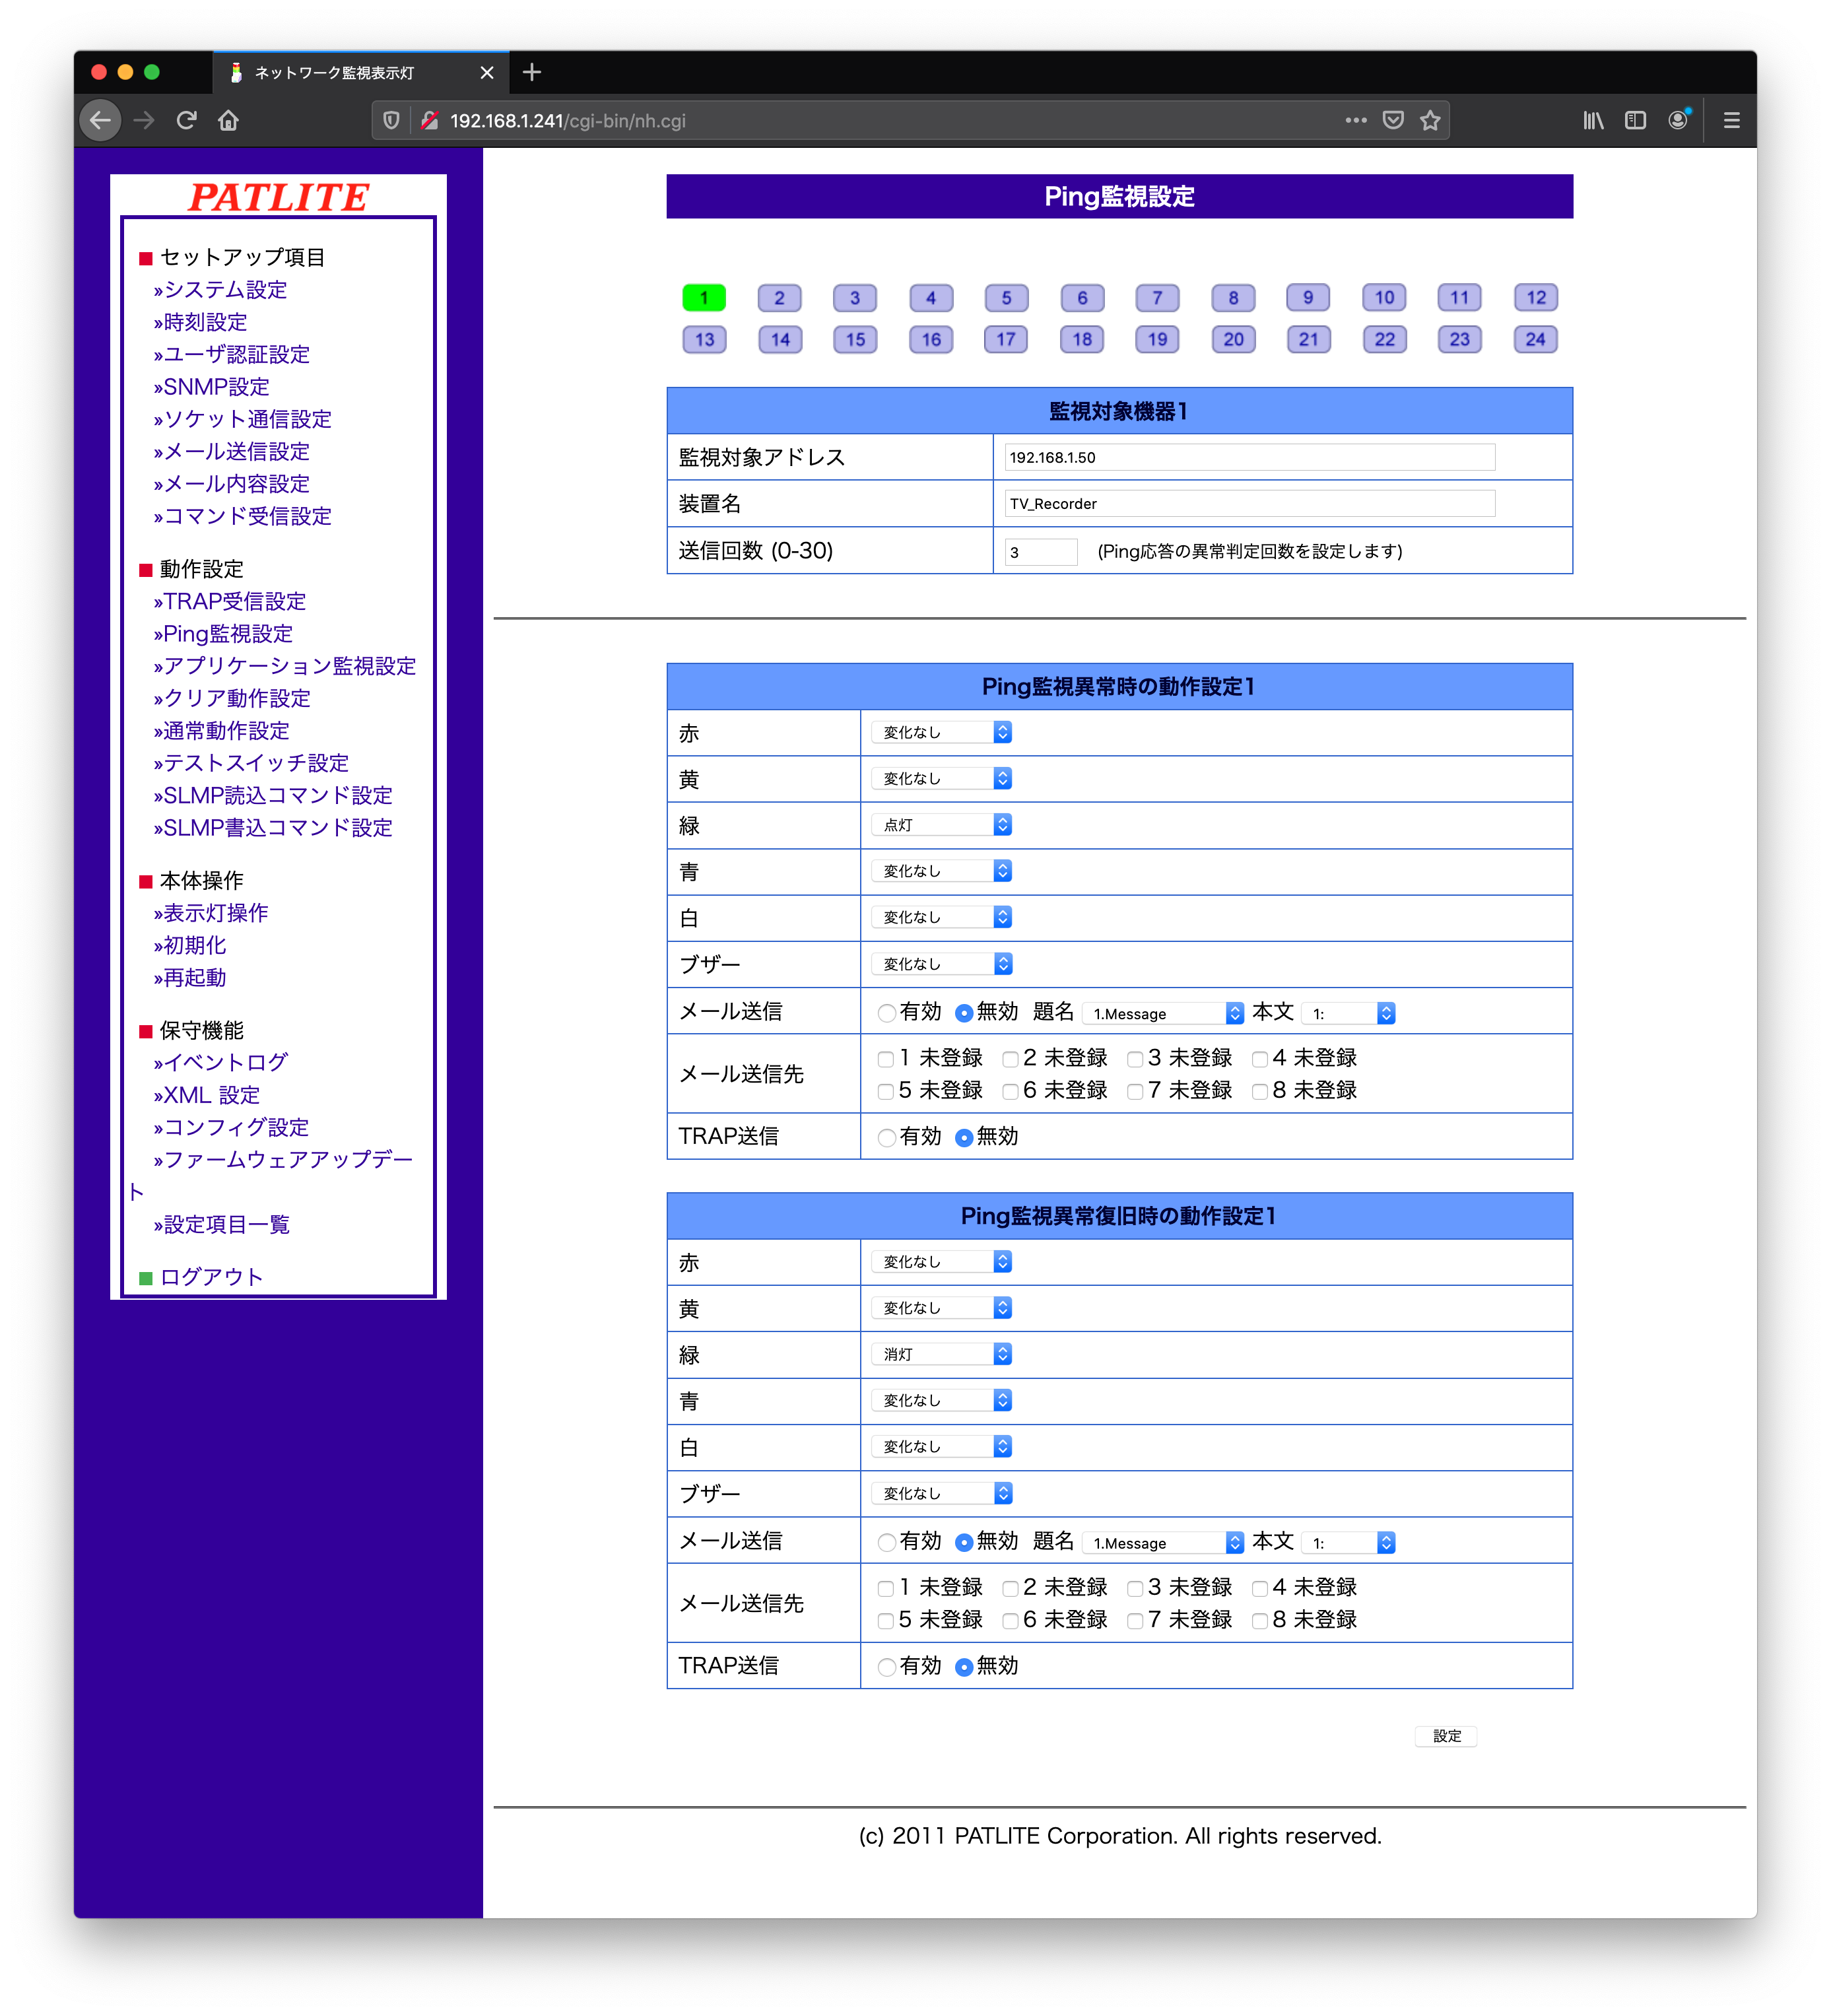Select 無効 for メール送信 in abnormal settings
This screenshot has height=2016, width=1831.
[x=964, y=1013]
